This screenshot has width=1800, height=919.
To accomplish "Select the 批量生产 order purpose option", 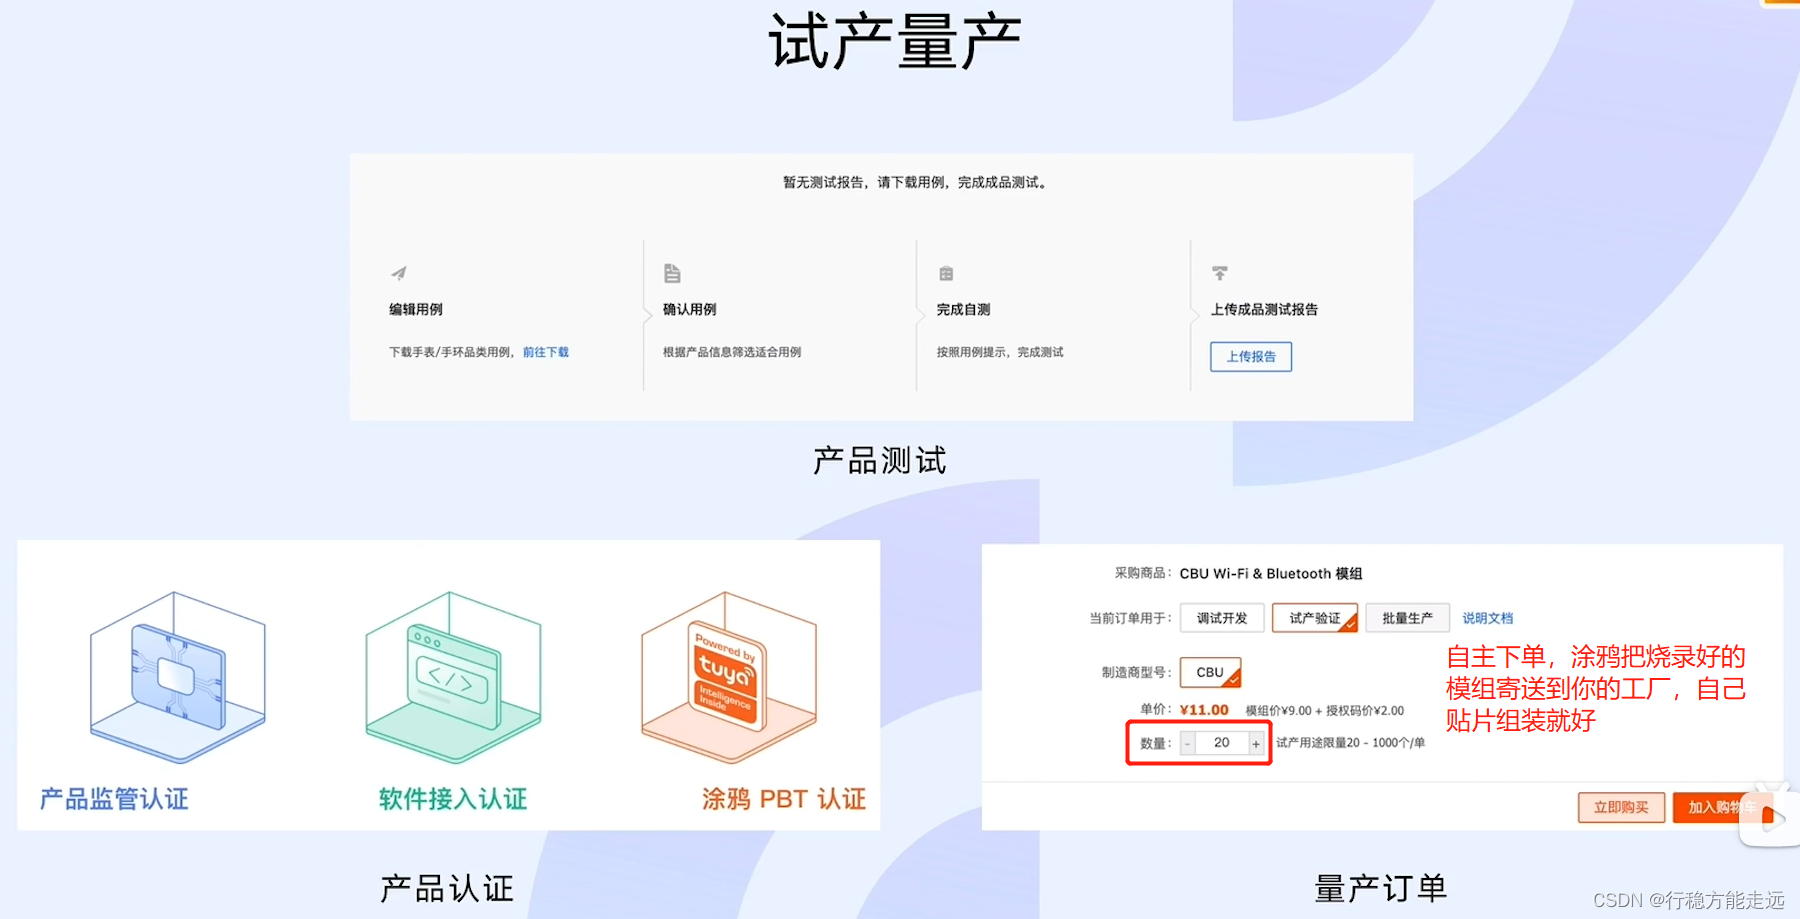I will point(1407,617).
